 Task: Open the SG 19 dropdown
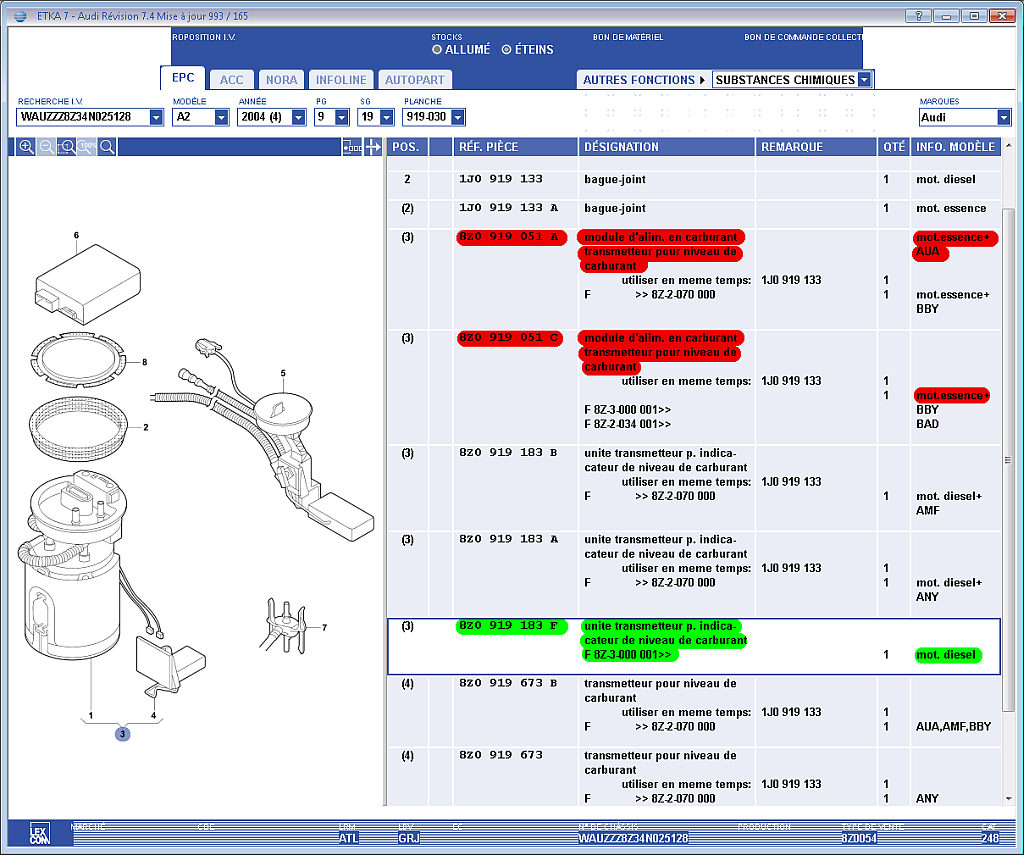(x=387, y=117)
